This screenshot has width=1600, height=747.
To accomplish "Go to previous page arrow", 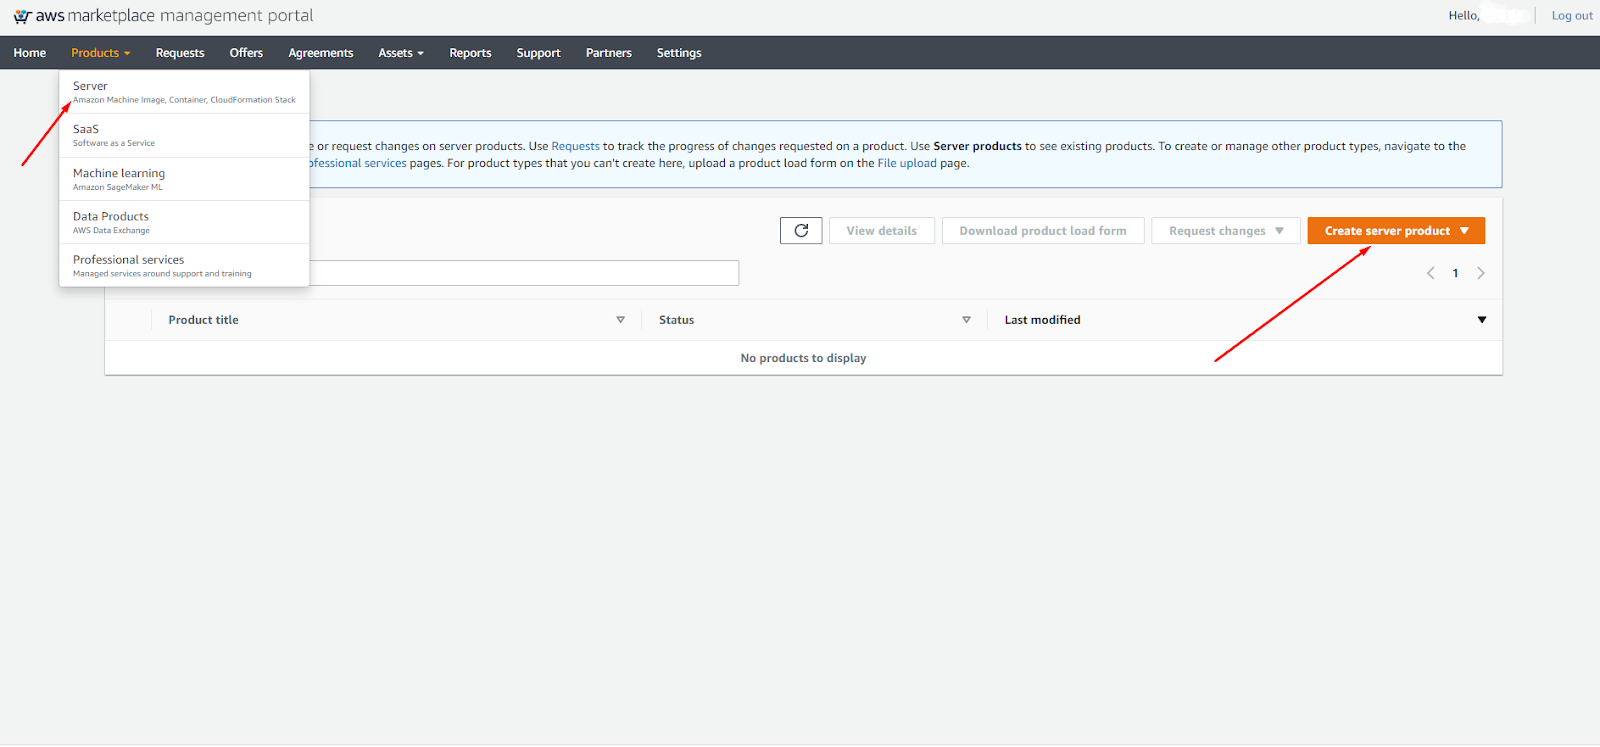I will pos(1430,273).
